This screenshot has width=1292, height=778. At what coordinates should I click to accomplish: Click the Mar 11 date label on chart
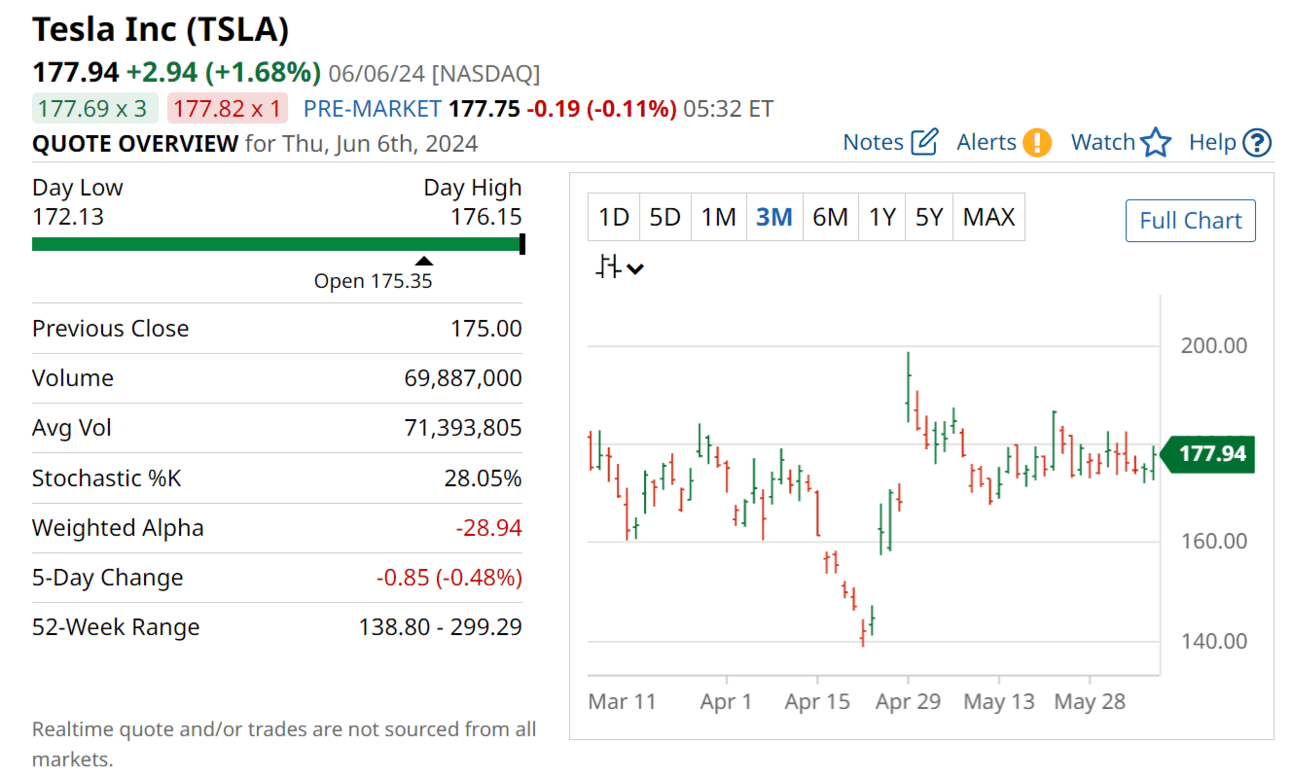tap(622, 701)
